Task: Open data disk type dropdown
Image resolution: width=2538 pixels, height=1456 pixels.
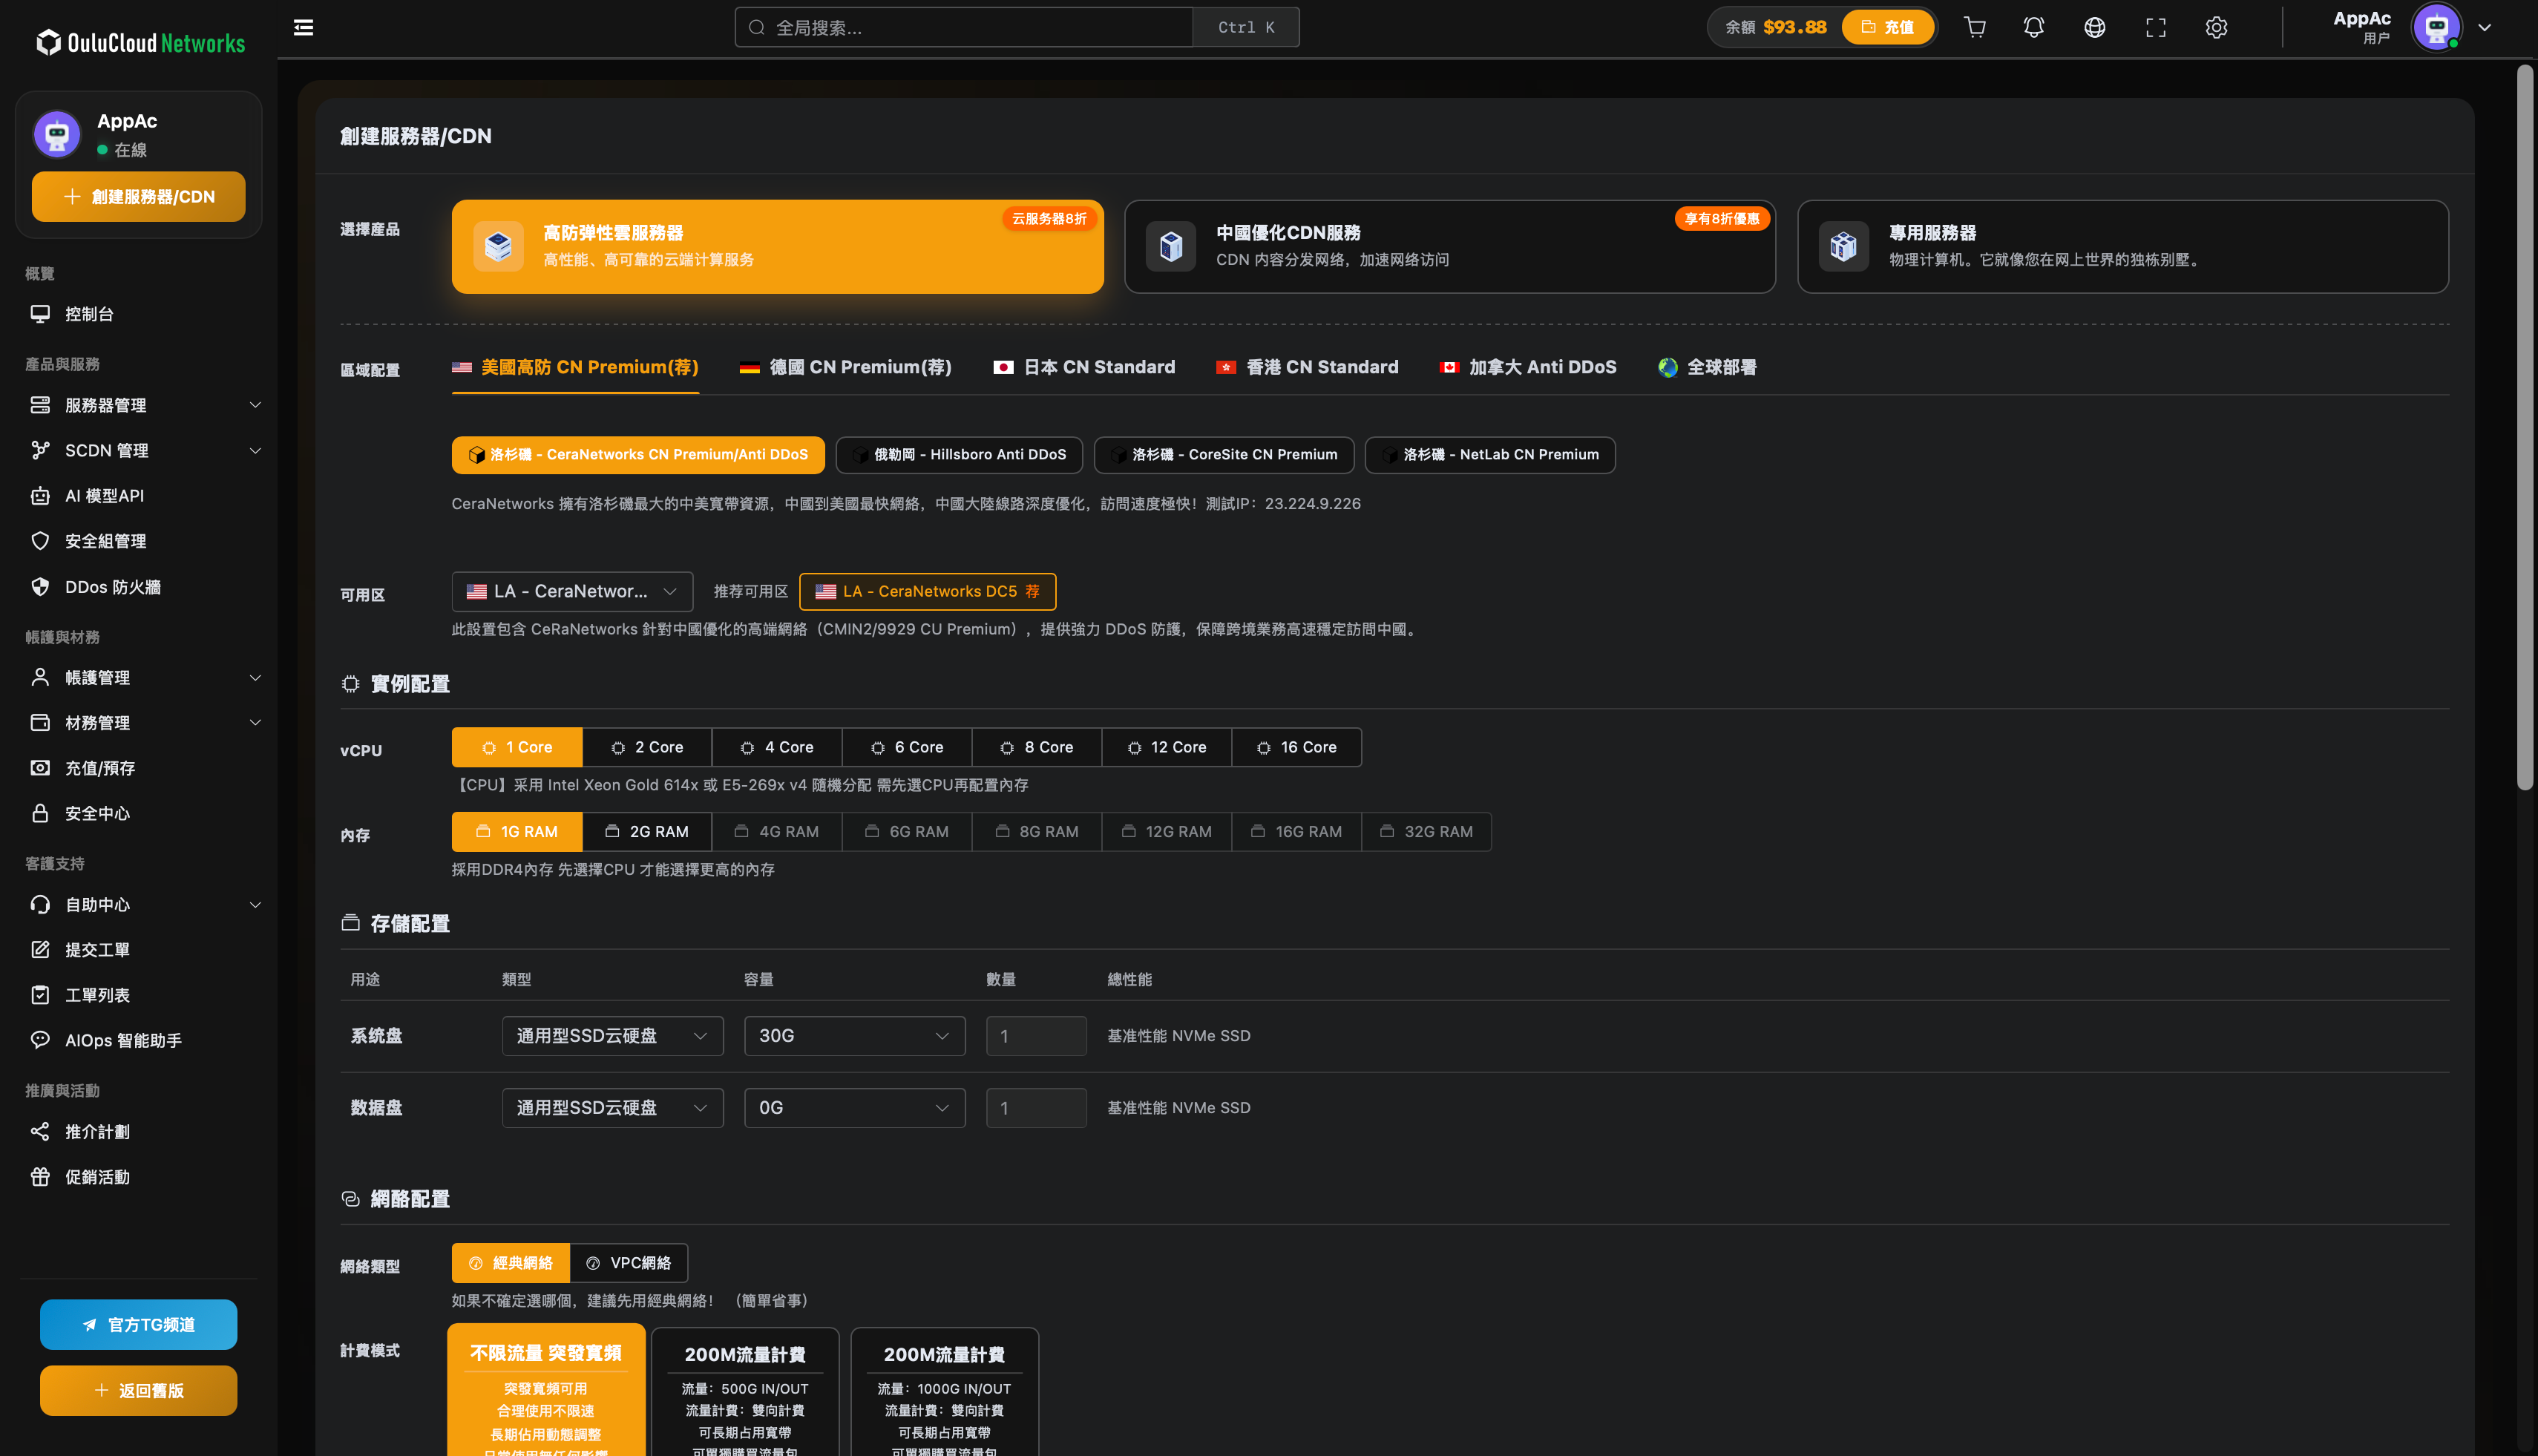Action: [612, 1108]
